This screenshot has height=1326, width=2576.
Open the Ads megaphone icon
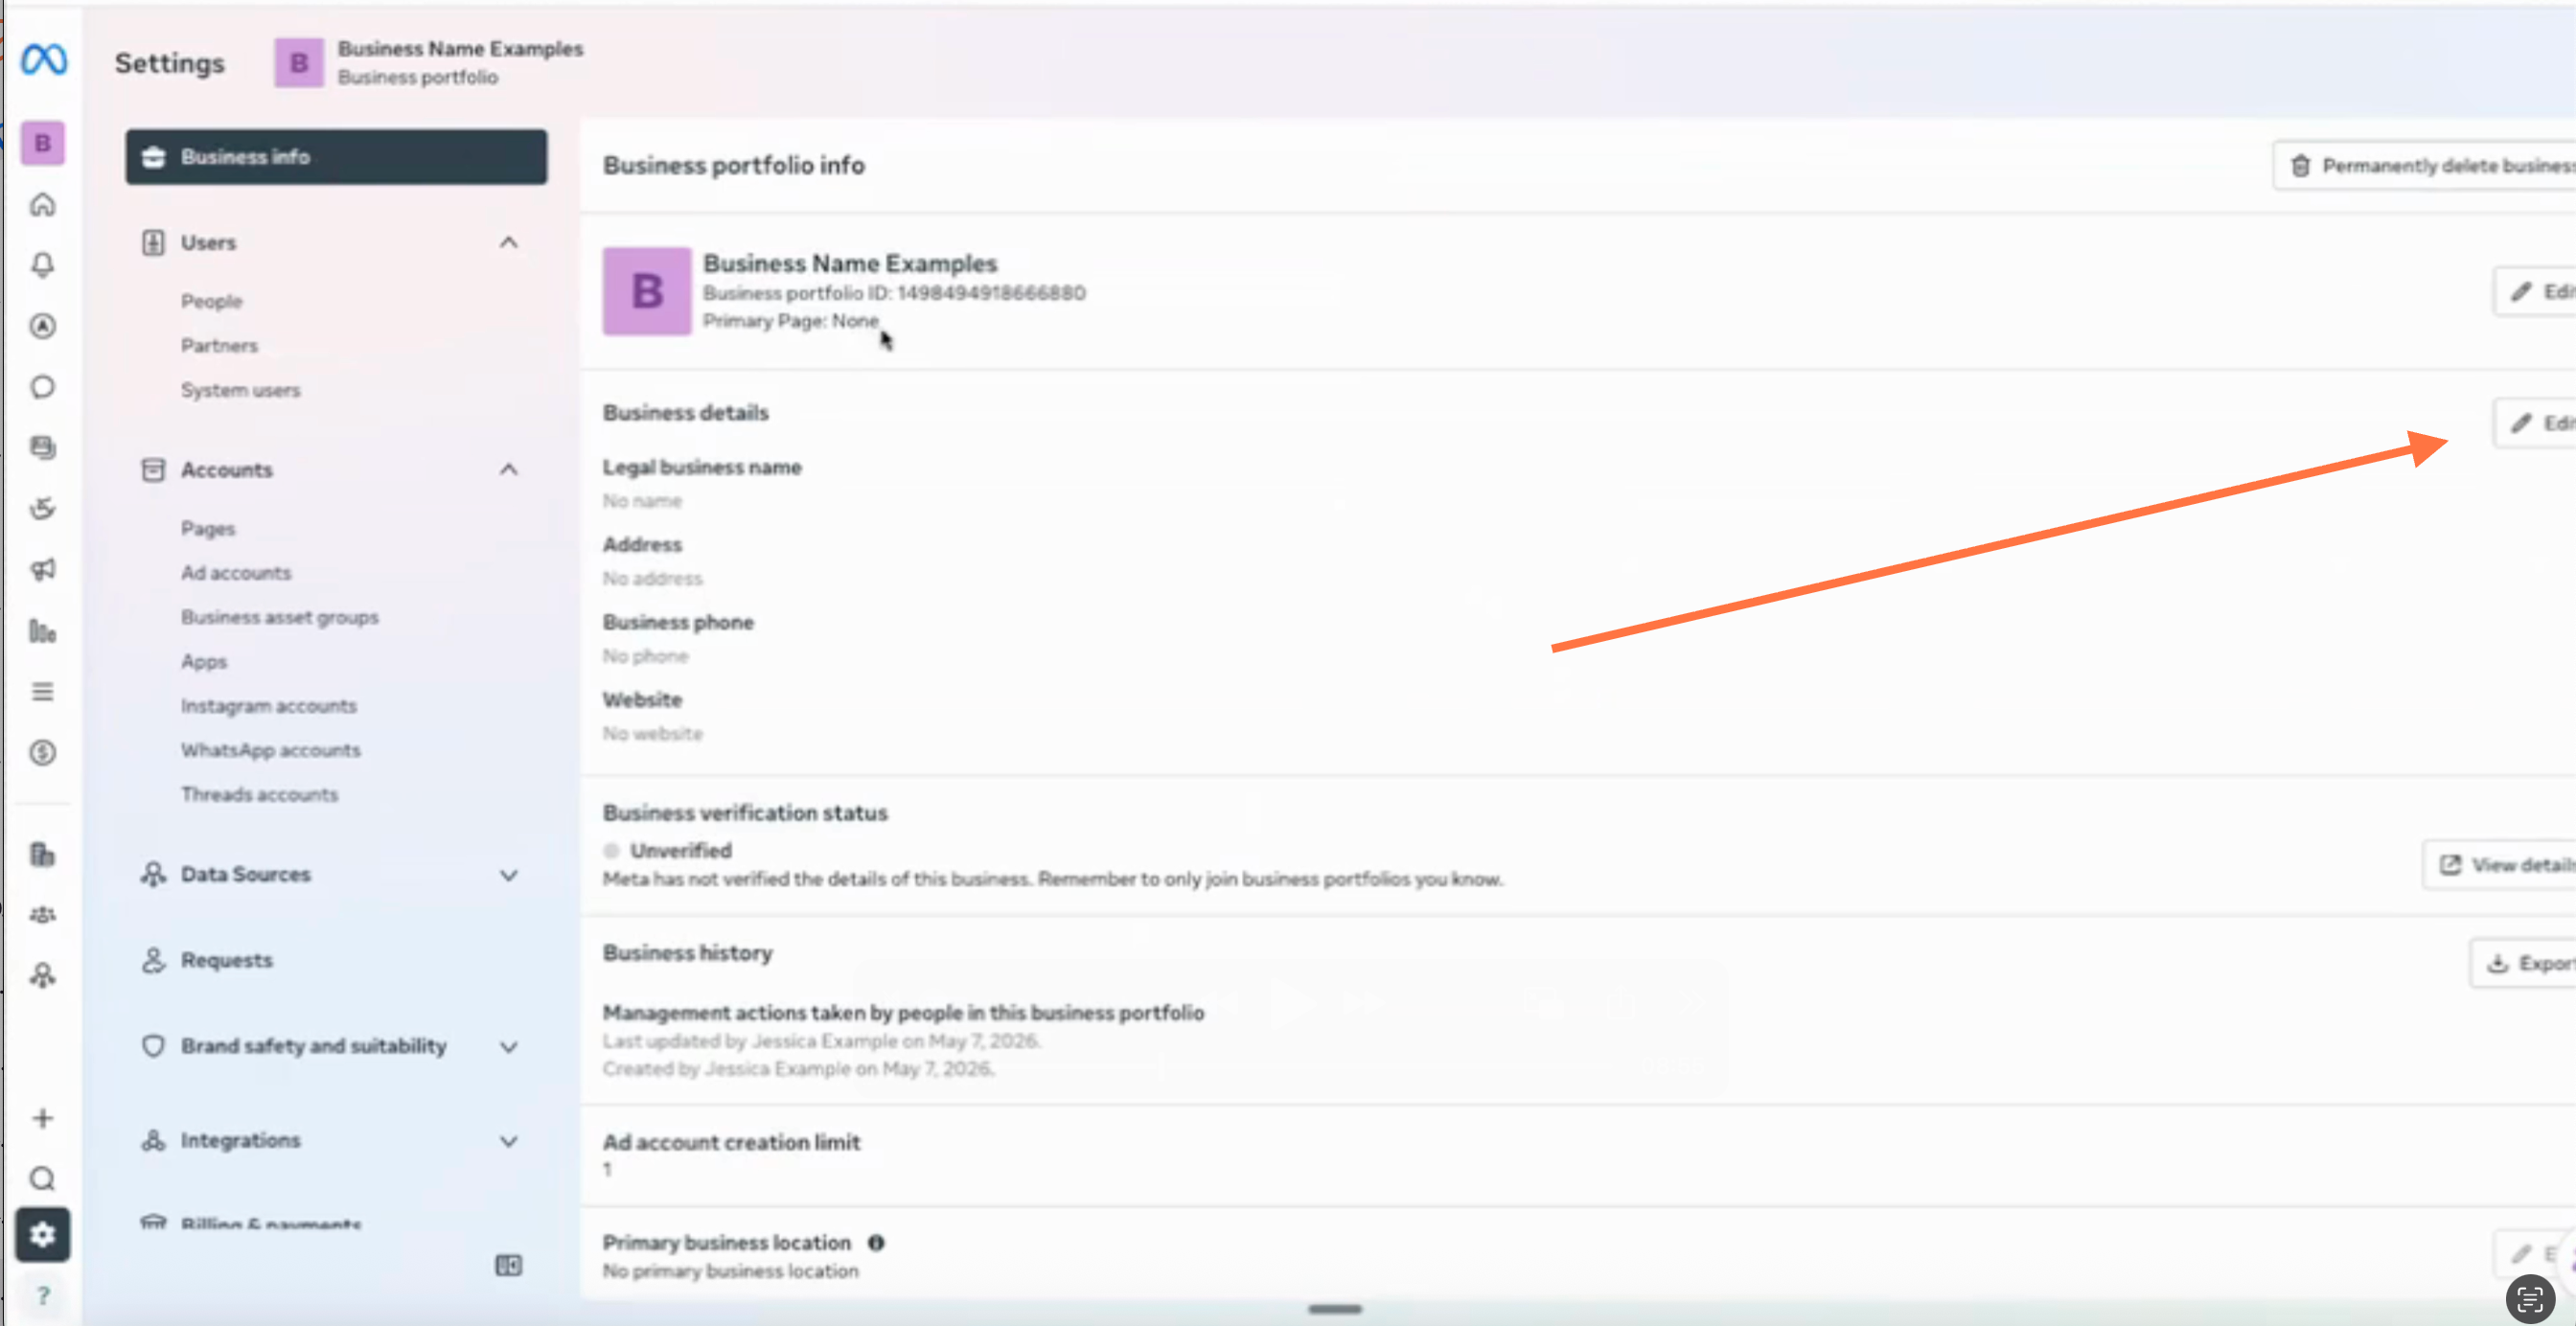[x=42, y=570]
